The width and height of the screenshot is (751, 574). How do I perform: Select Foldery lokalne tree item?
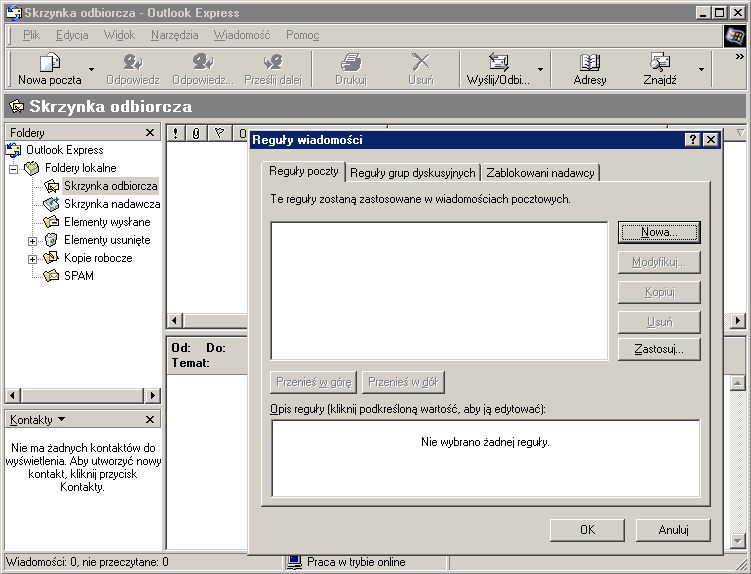[70, 168]
